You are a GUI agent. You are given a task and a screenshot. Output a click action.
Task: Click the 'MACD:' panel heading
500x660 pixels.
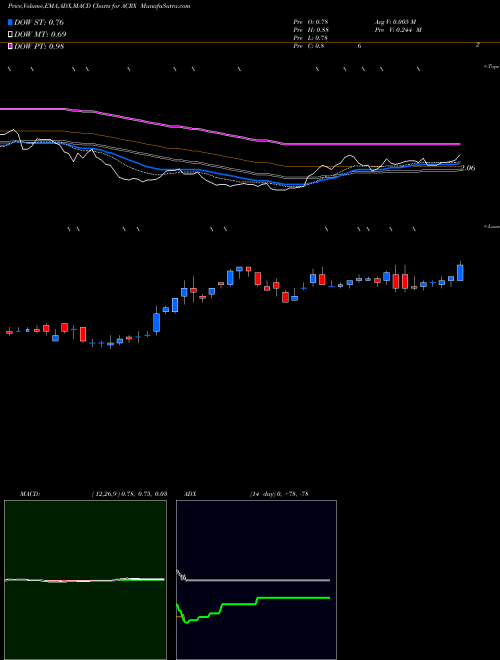[x=30, y=494]
